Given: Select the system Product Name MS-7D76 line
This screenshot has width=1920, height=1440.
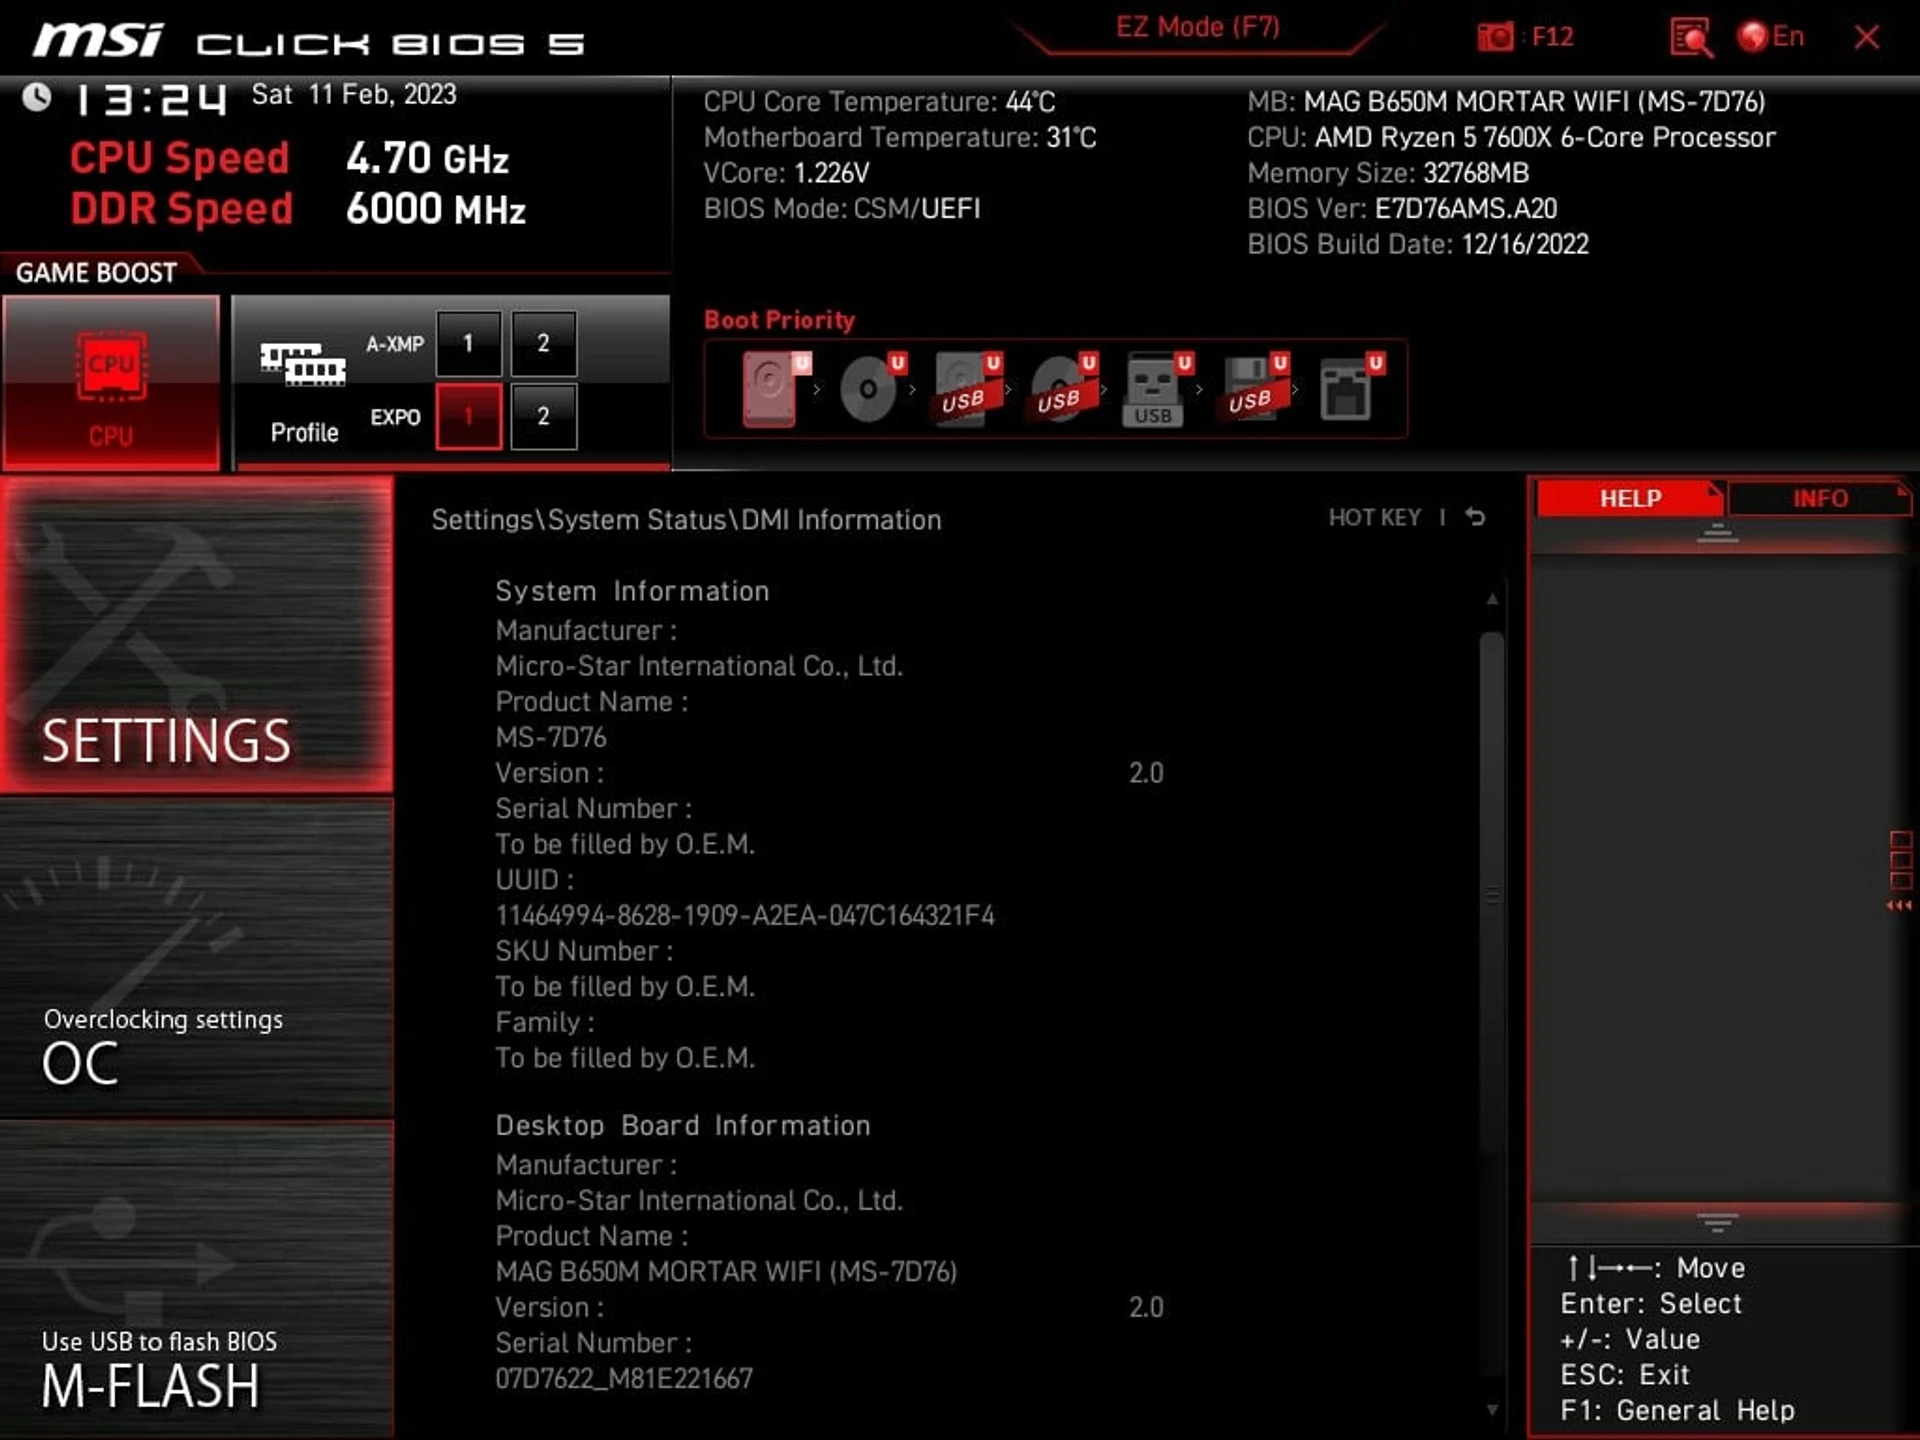Looking at the screenshot, I should (x=551, y=737).
